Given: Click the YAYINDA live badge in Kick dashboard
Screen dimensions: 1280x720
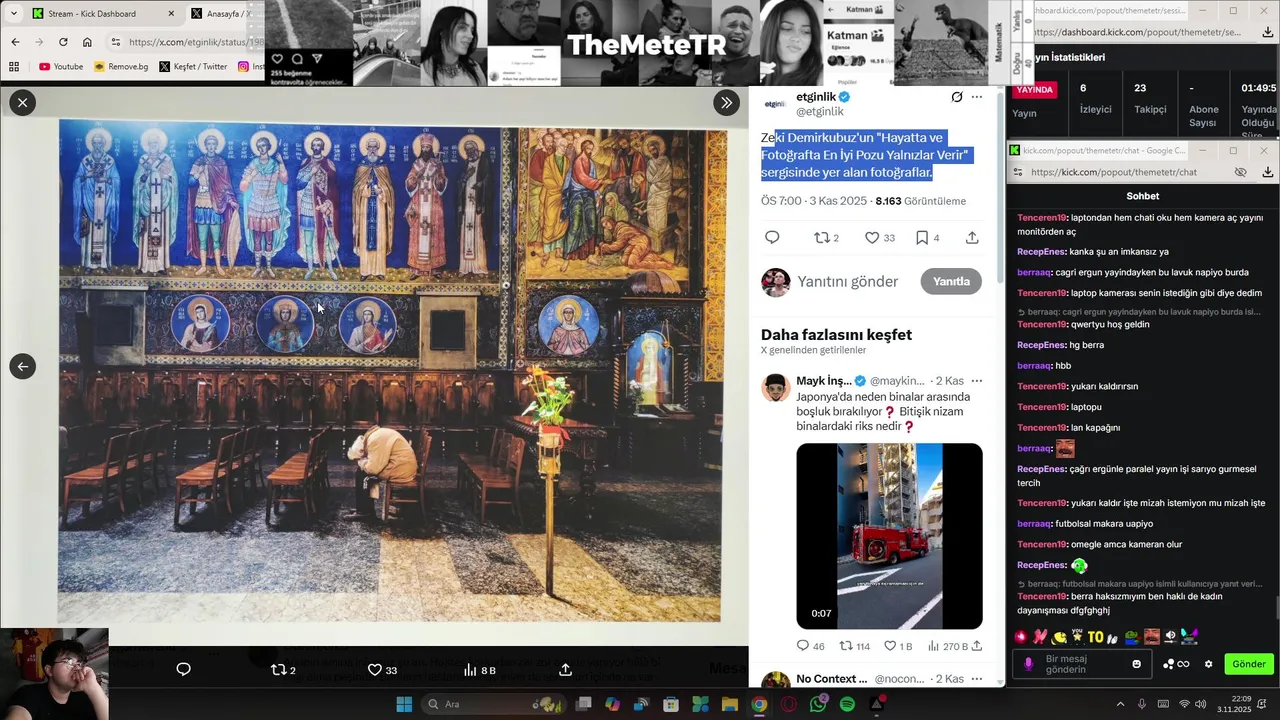Looking at the screenshot, I should 1034,89.
